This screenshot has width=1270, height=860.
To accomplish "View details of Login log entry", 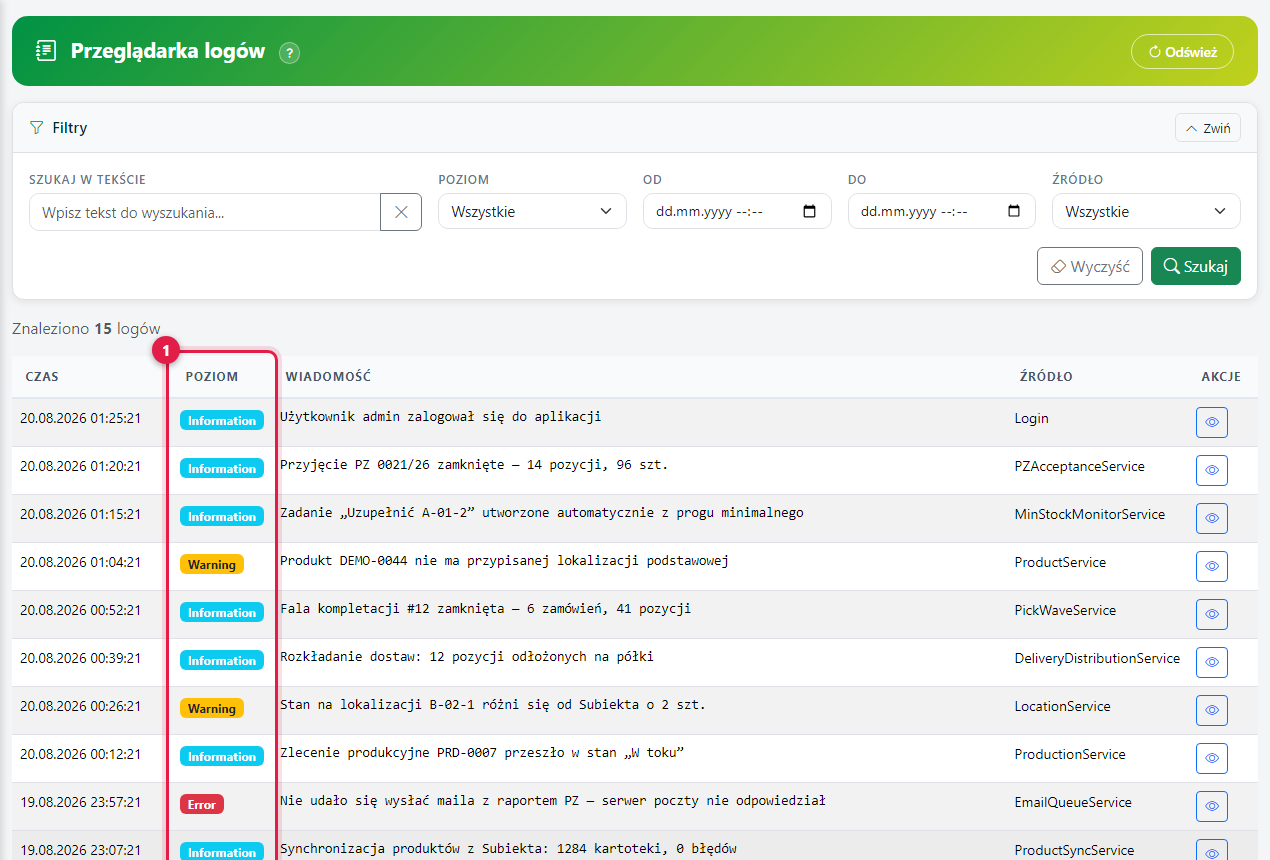I will 1212,422.
